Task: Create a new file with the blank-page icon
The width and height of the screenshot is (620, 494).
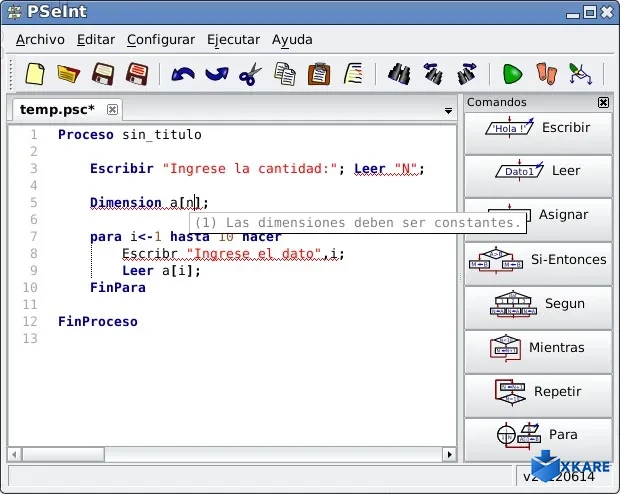Action: 35,74
